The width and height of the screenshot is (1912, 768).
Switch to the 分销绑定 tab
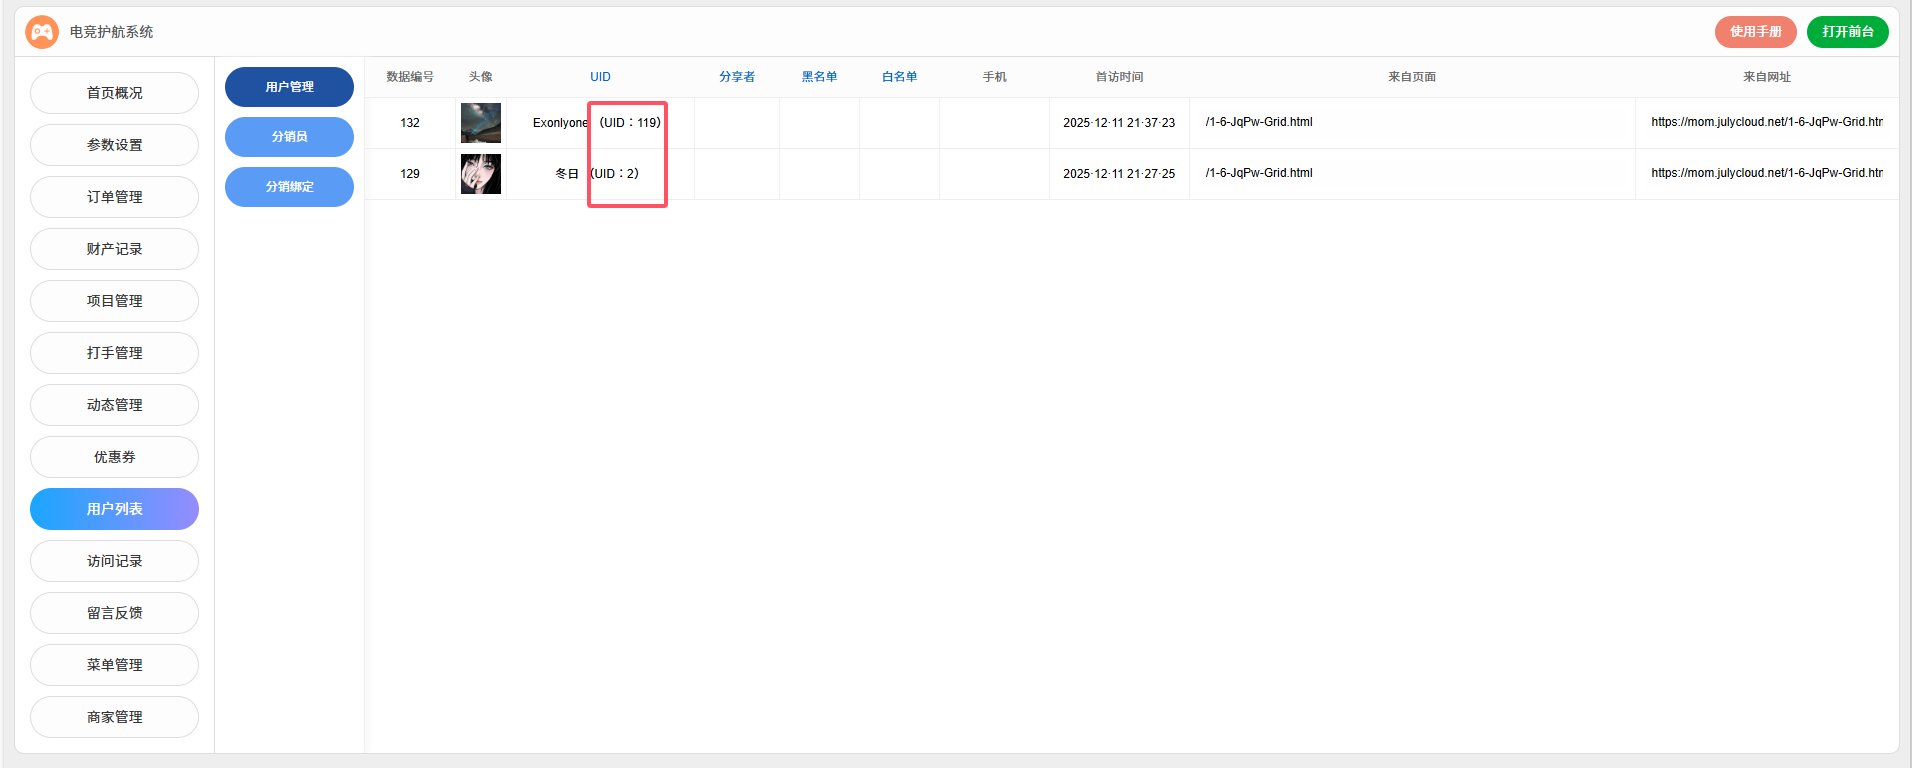(289, 187)
